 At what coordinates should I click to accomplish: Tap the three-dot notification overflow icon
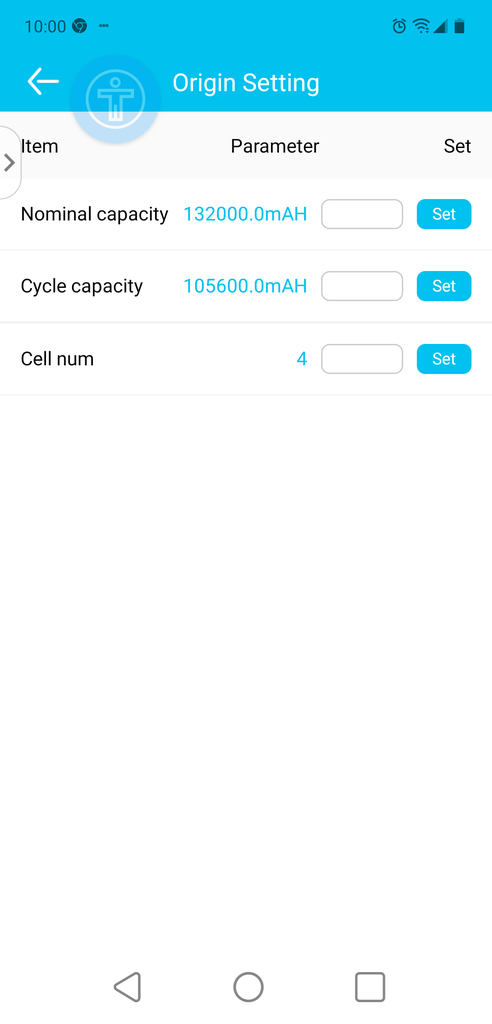(104, 26)
